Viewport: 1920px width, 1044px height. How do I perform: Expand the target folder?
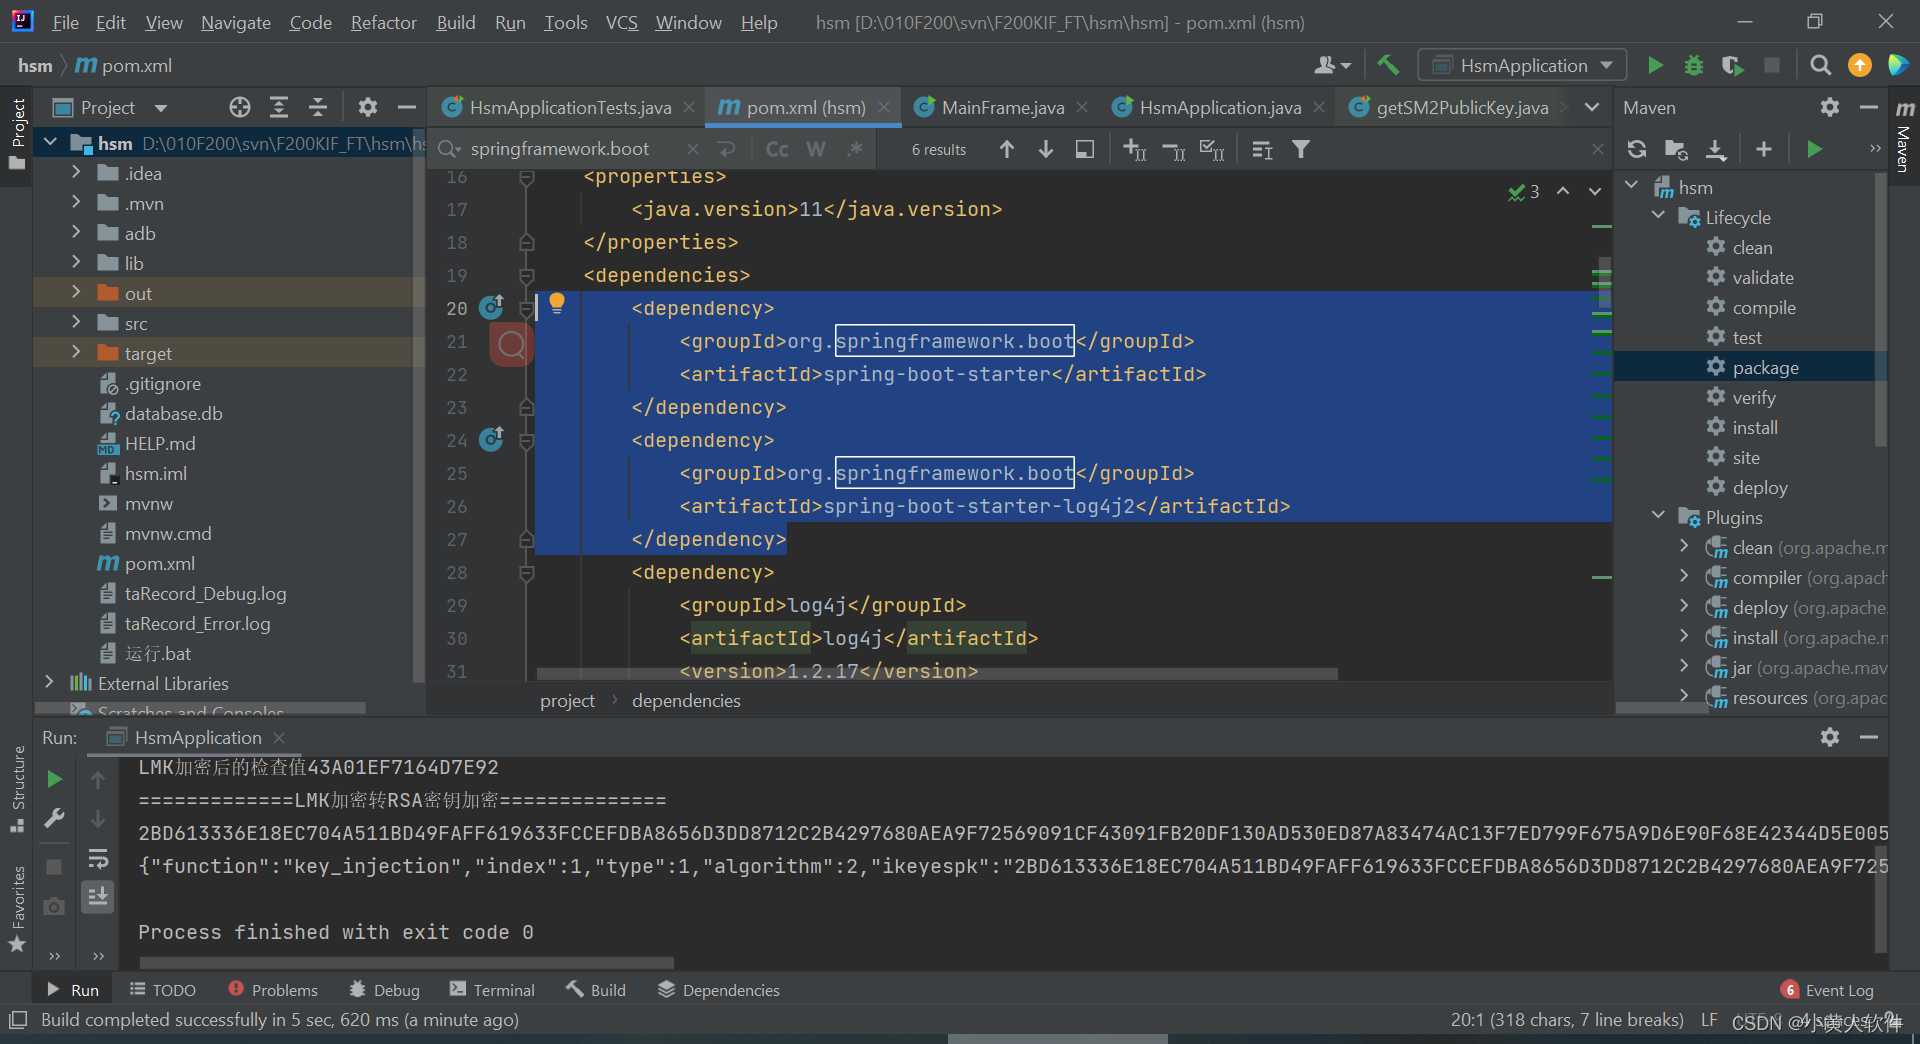(76, 353)
